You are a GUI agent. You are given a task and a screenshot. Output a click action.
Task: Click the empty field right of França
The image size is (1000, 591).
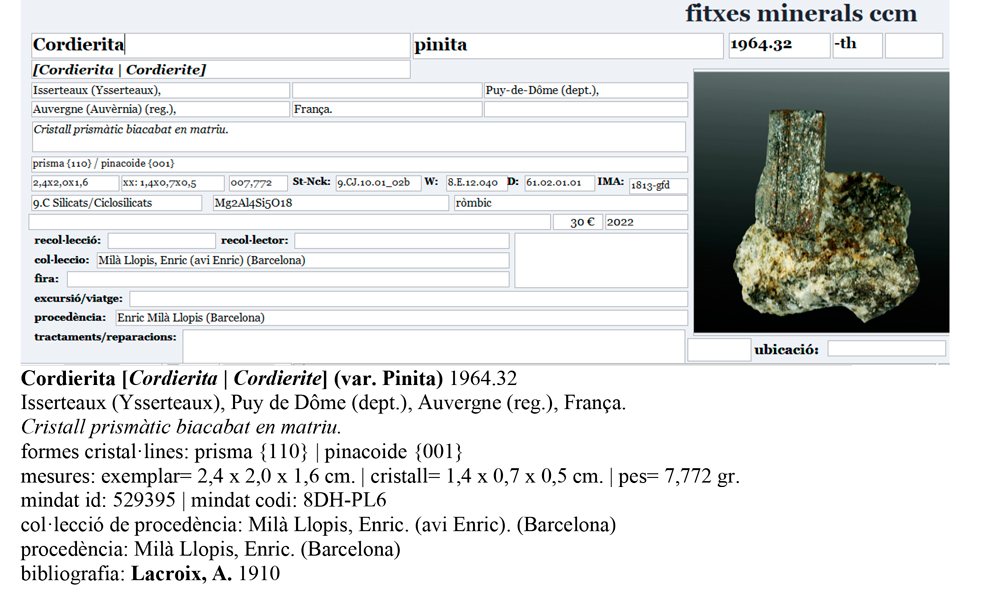(x=585, y=109)
